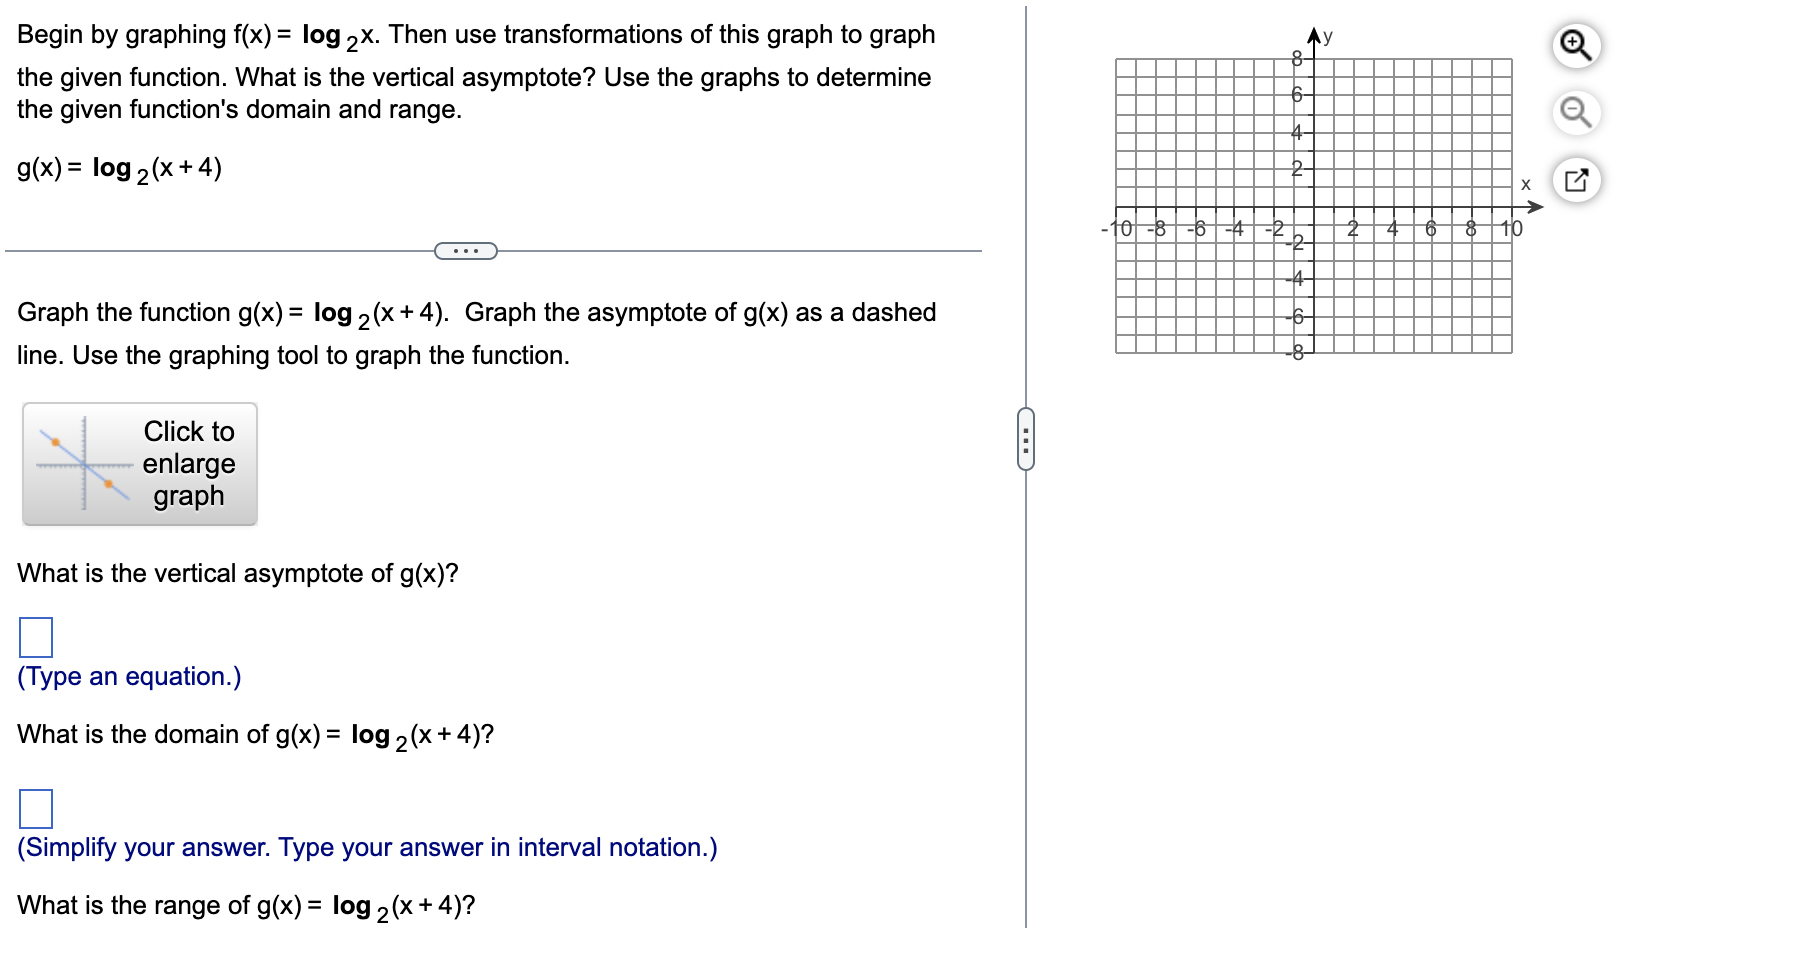The height and width of the screenshot is (973, 1818).
Task: Select the g(x) = log2(x+4) equation text
Action: (120, 168)
